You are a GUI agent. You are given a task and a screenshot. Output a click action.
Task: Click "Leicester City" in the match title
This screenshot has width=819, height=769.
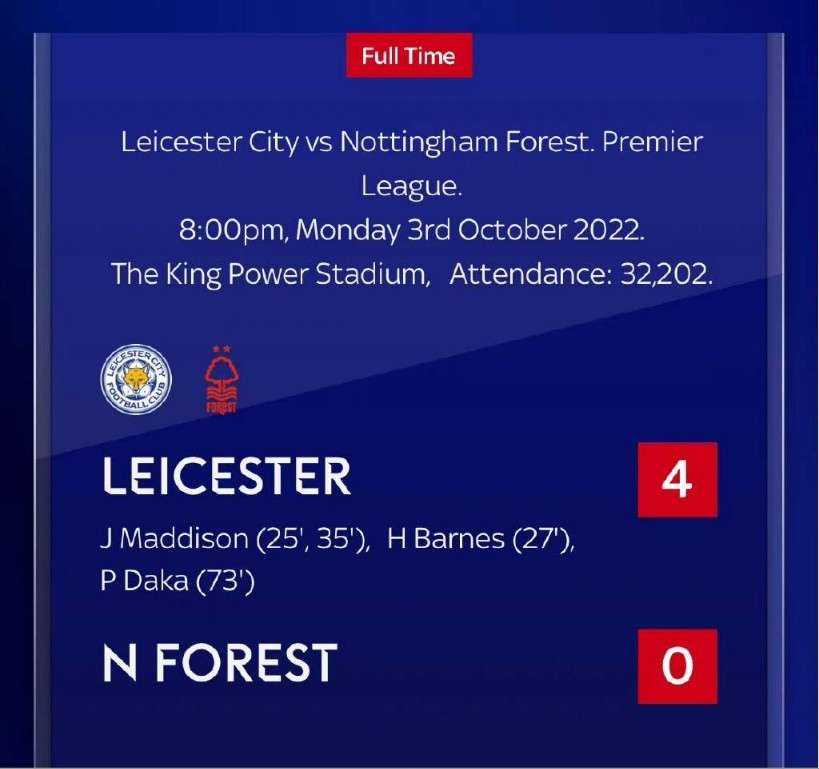[208, 142]
